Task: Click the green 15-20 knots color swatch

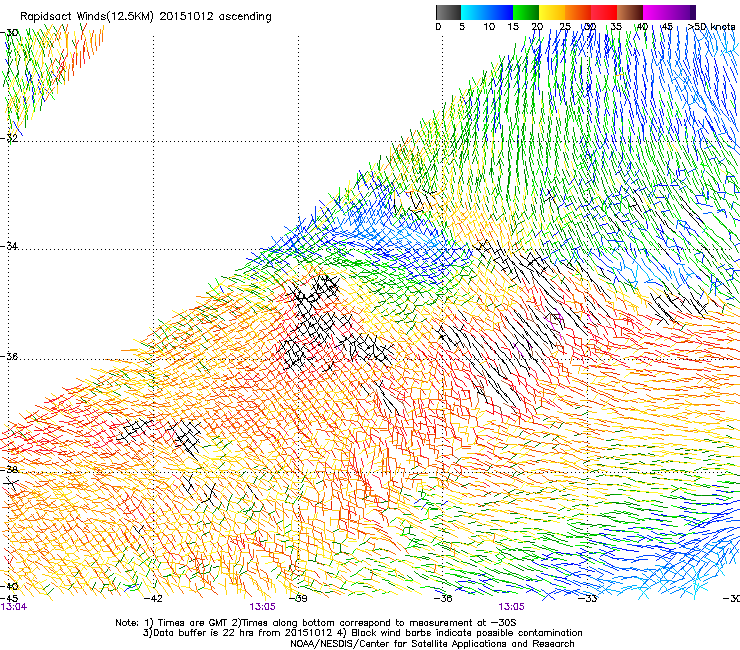Action: pyautogui.click(x=526, y=12)
